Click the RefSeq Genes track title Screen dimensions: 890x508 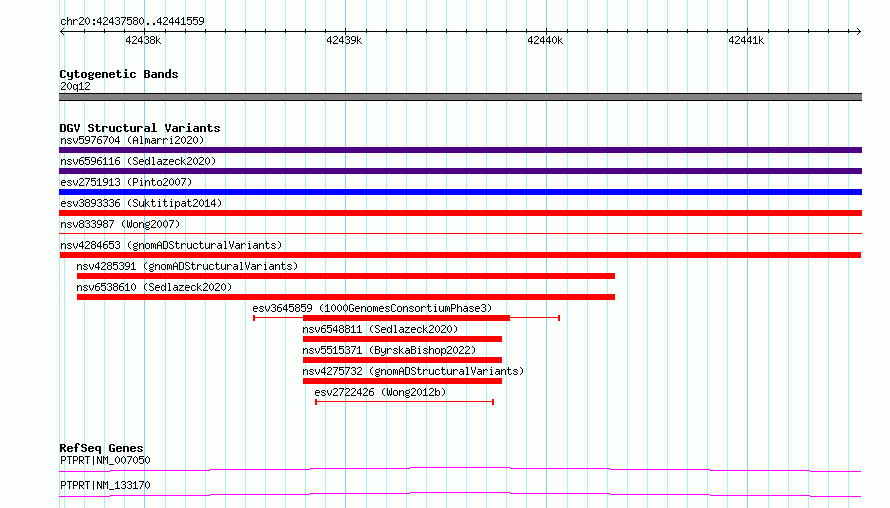coord(101,448)
